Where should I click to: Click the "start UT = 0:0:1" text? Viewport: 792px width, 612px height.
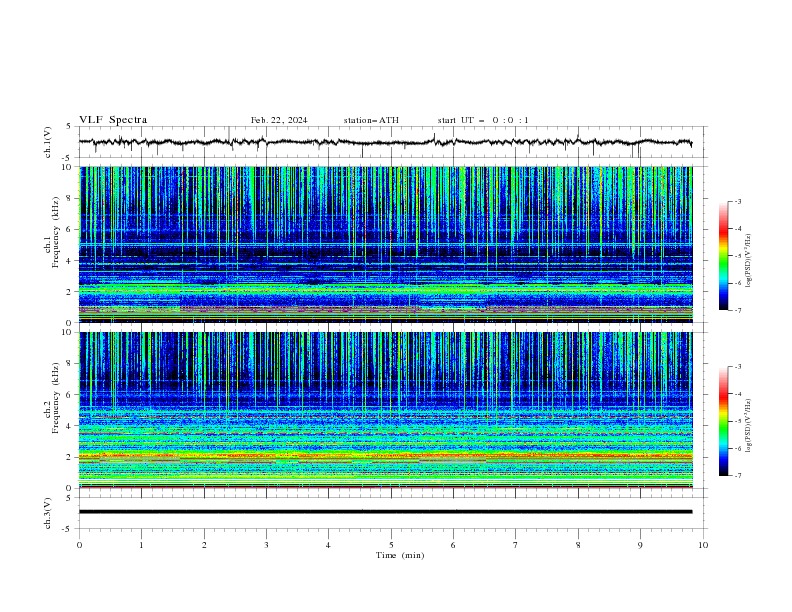click(x=483, y=120)
